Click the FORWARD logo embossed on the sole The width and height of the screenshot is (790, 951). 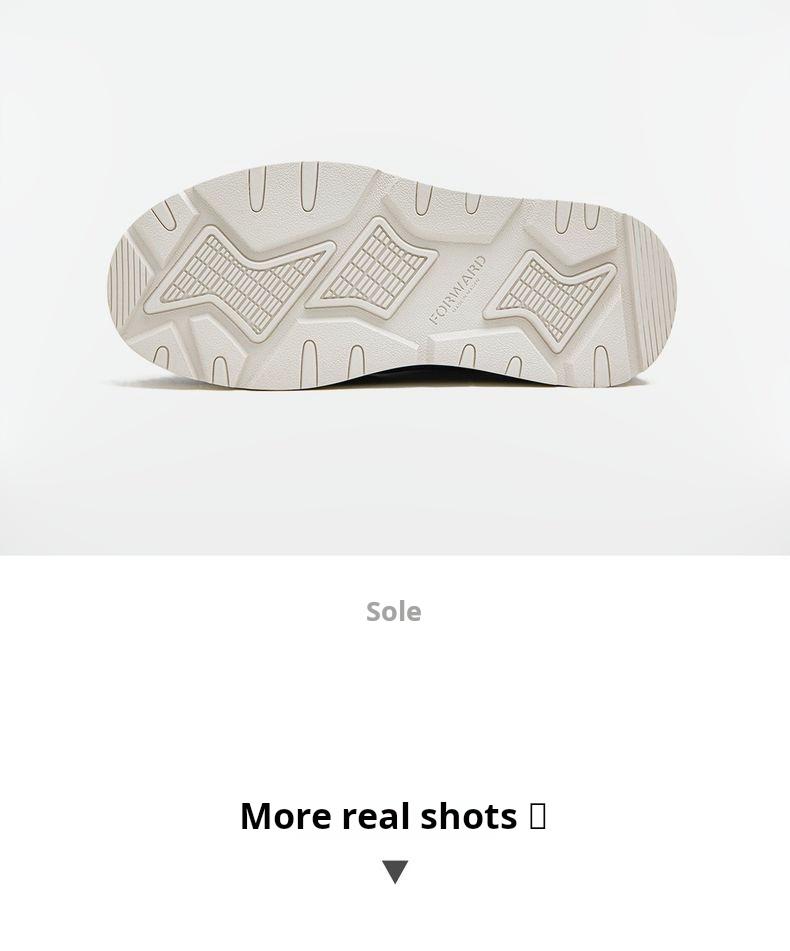[458, 291]
